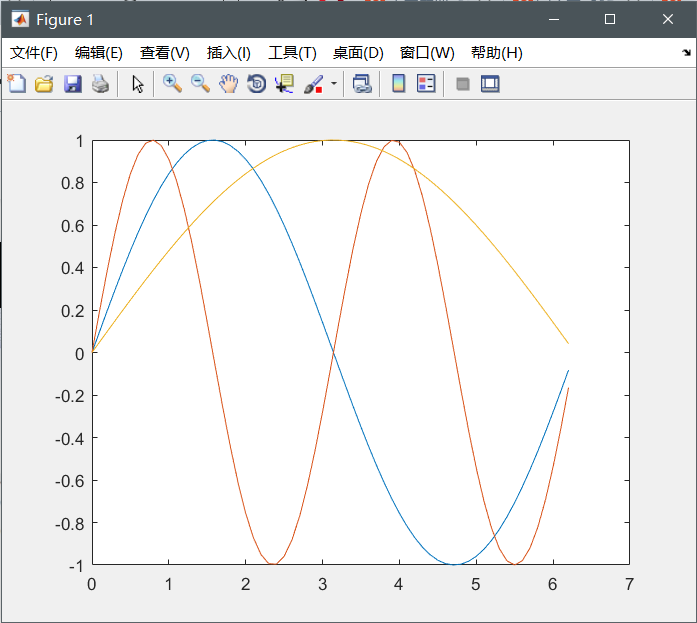Click the x-axis label 3
The image size is (697, 623).
[322, 584]
